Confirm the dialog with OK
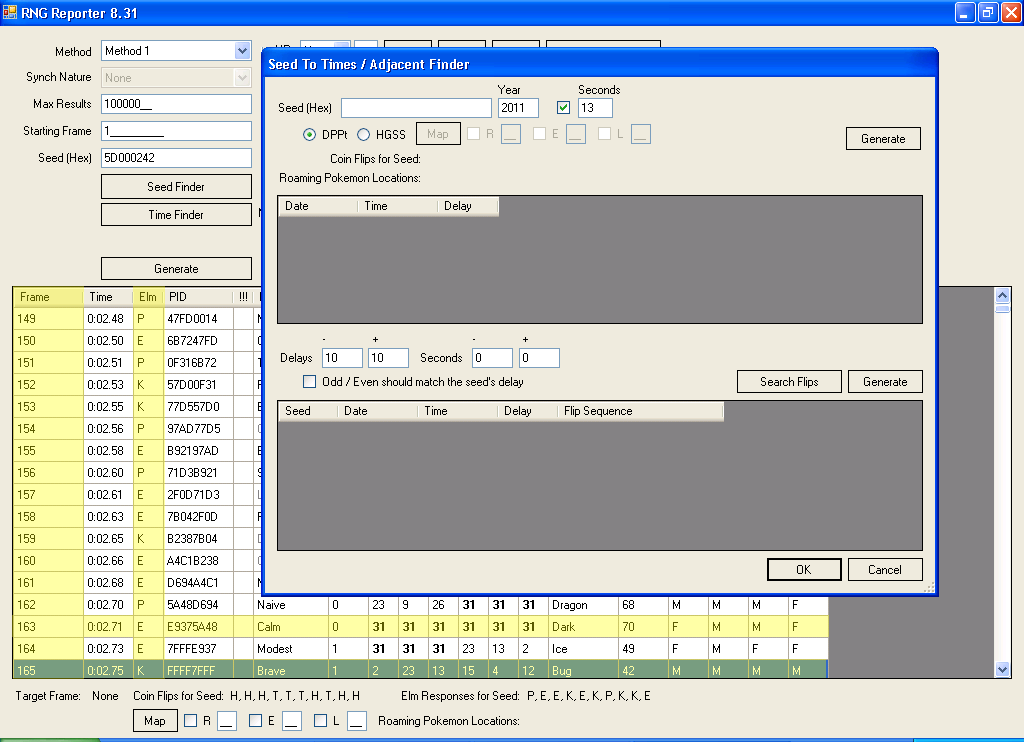This screenshot has height=742, width=1024. point(803,570)
